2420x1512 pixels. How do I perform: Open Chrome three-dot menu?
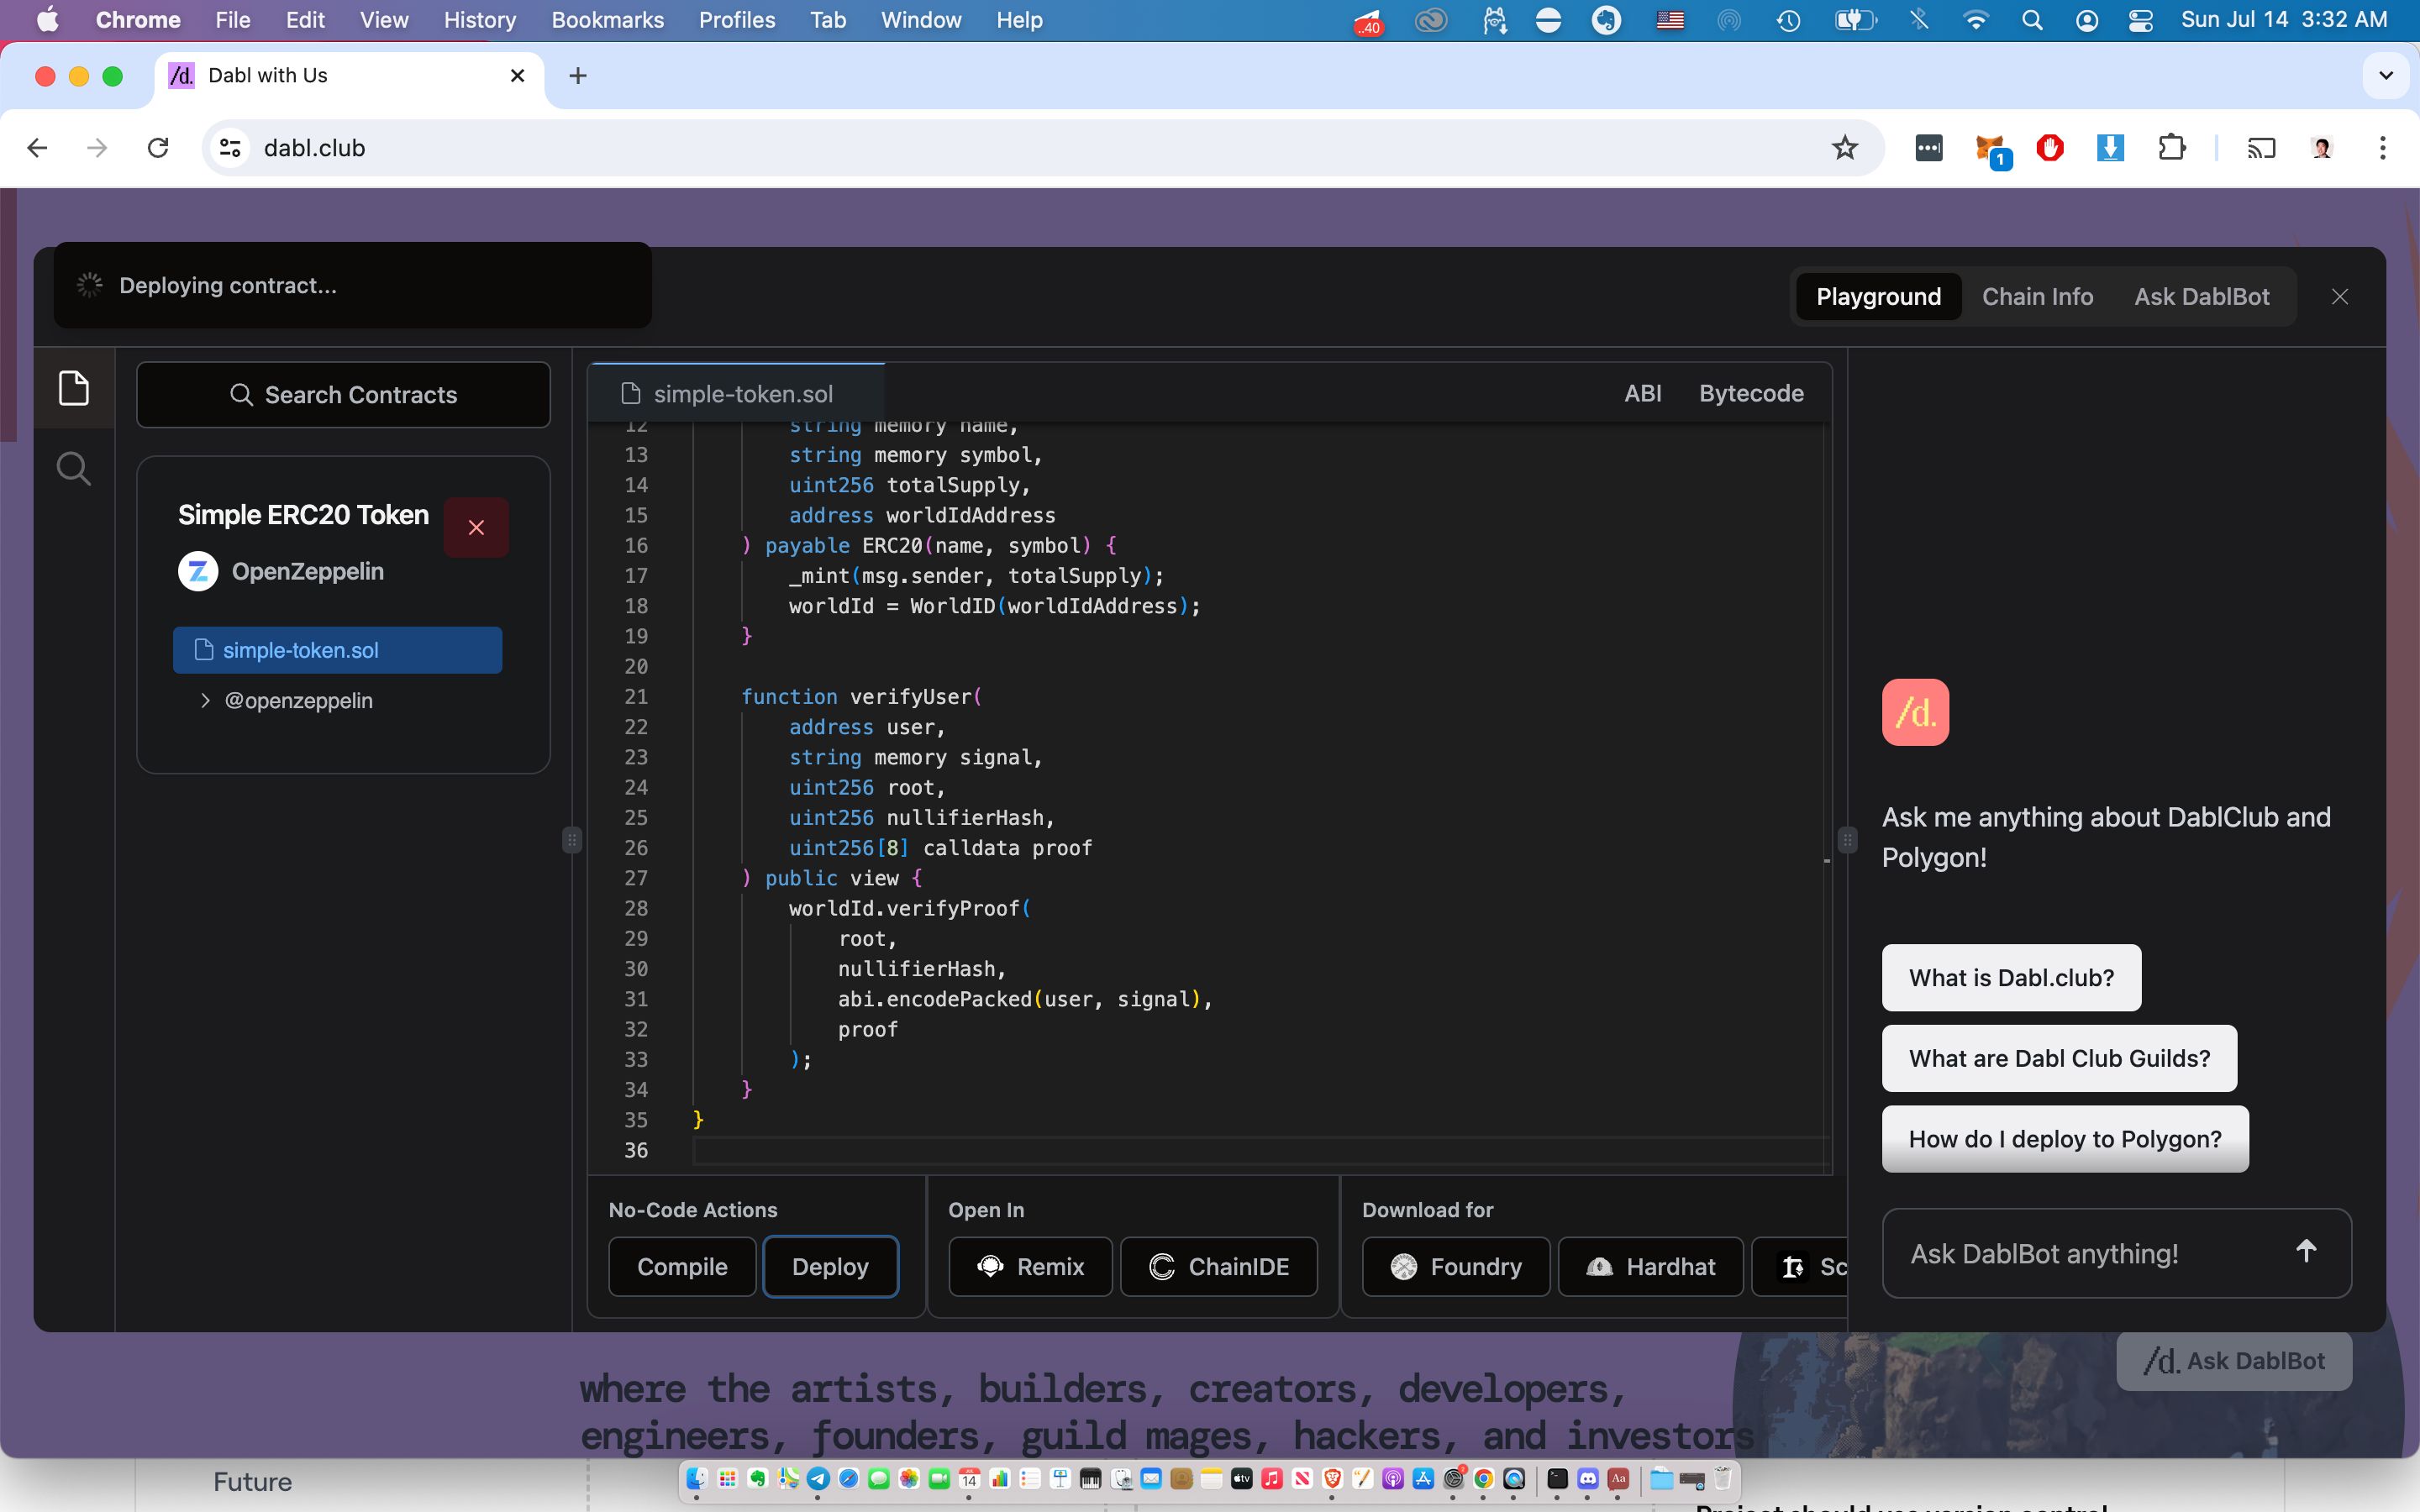(2383, 148)
